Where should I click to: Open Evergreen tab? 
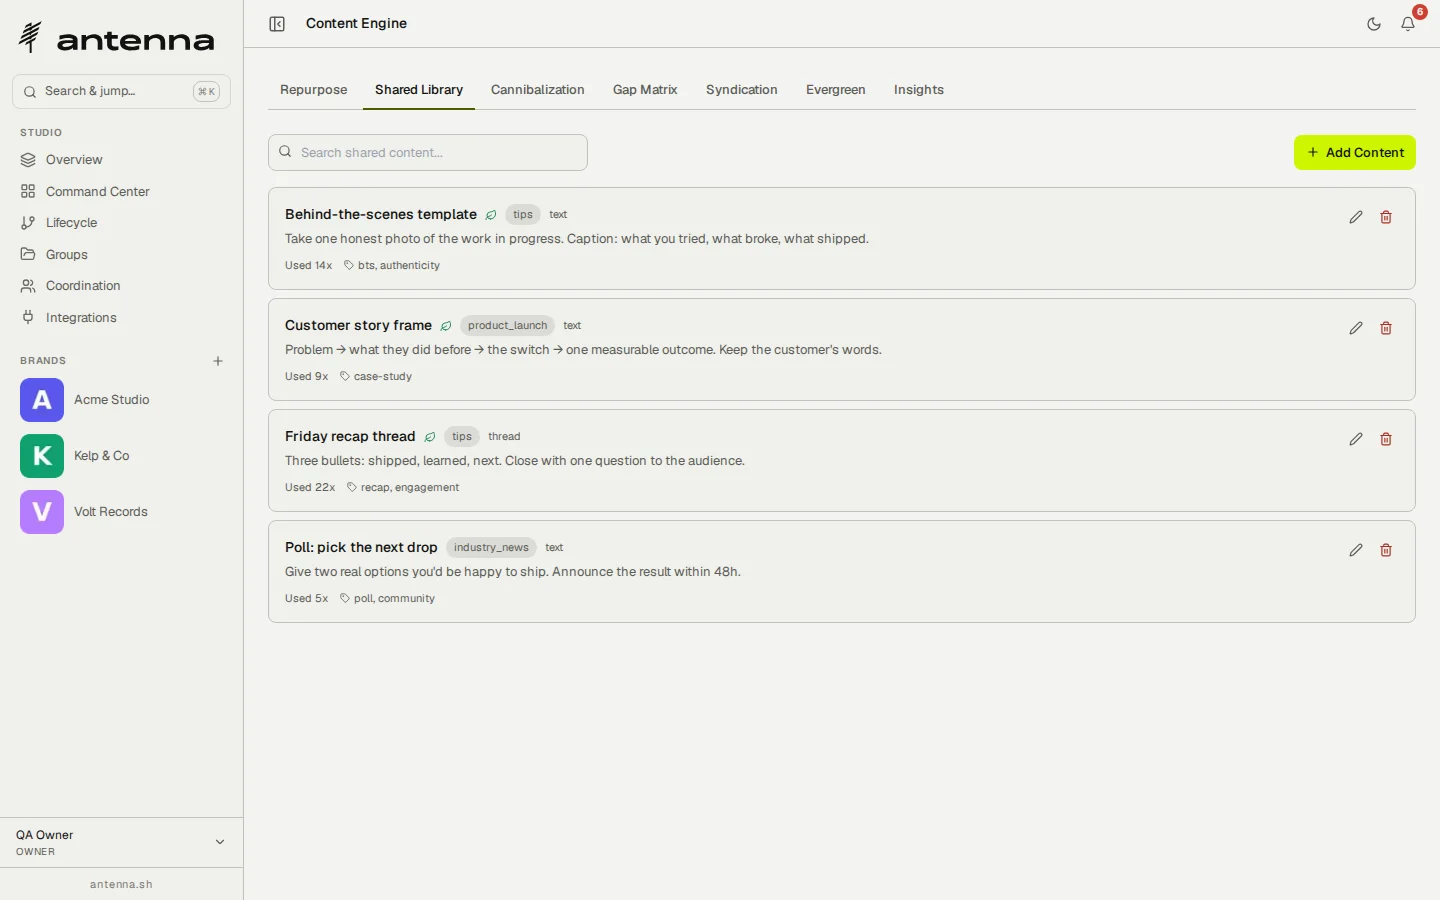coord(836,90)
